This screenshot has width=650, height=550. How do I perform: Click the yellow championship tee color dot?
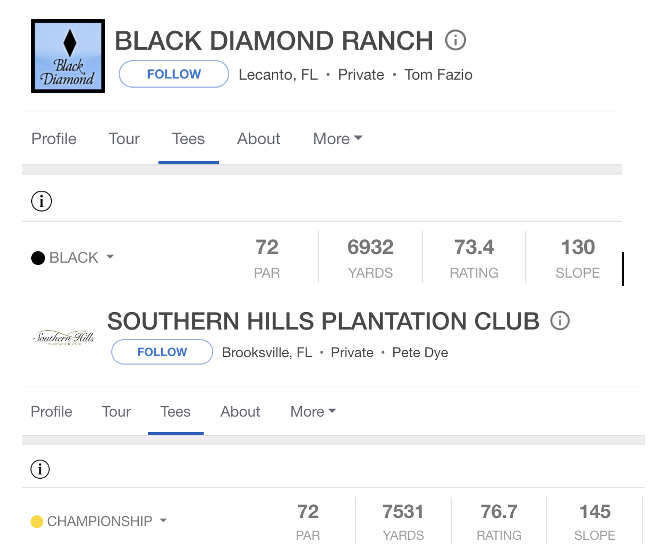click(x=37, y=521)
